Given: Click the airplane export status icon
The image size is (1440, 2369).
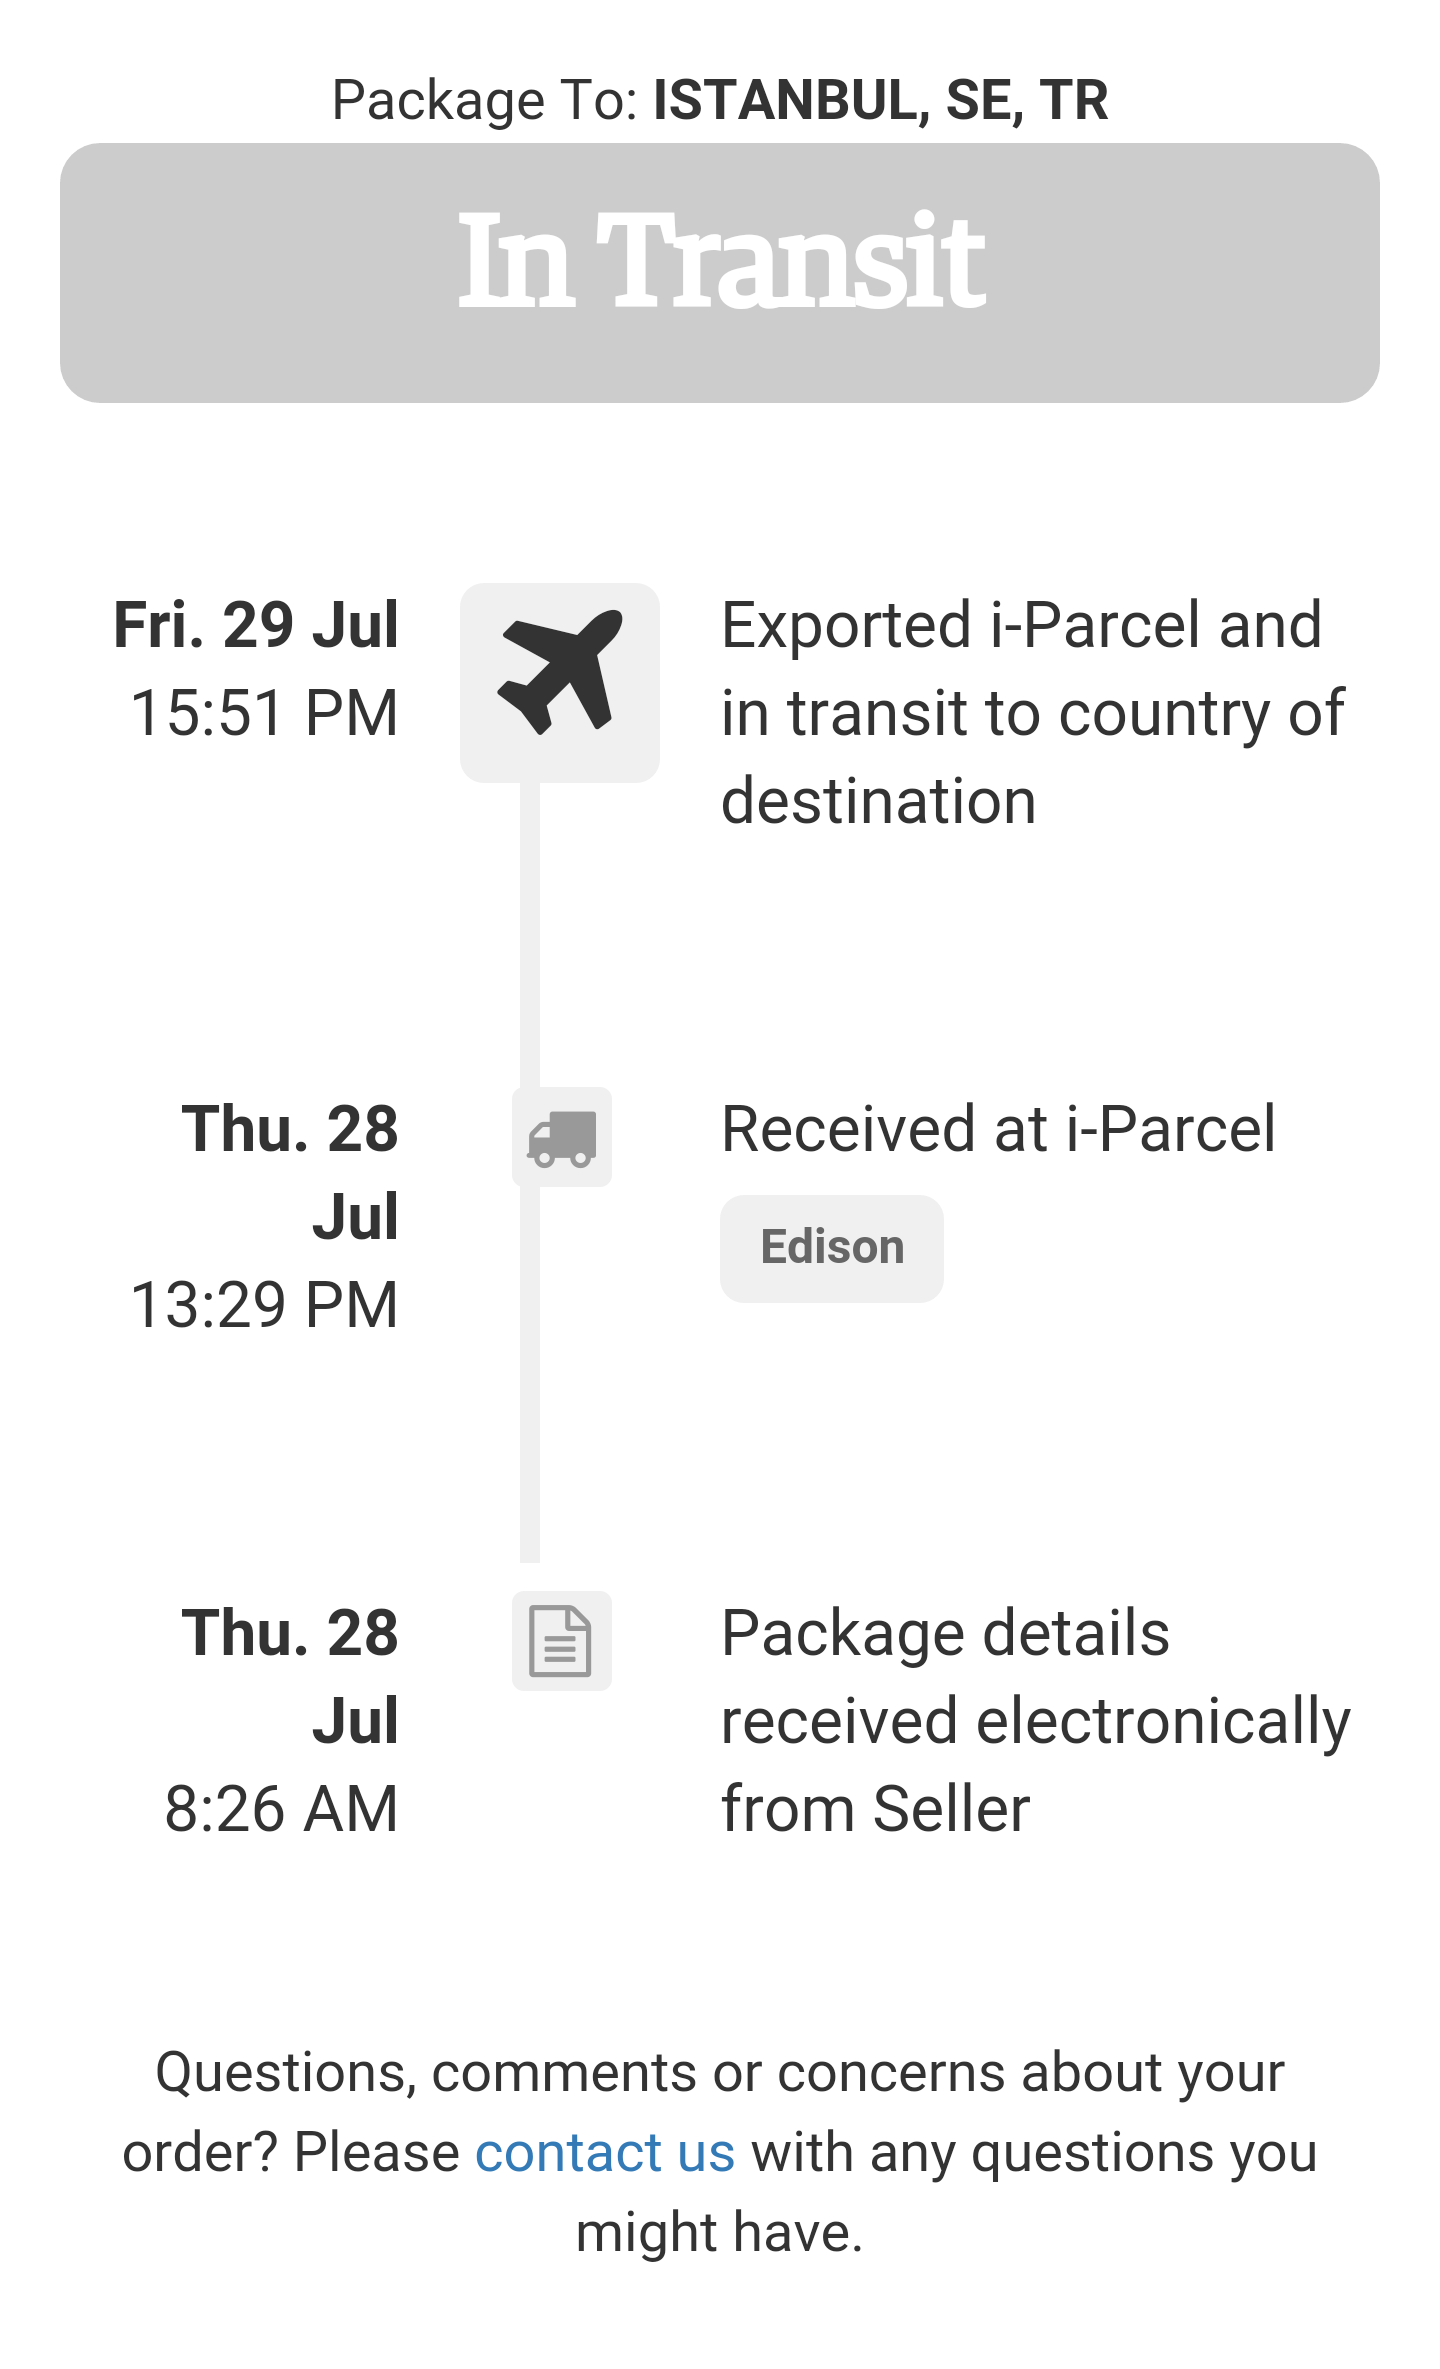Looking at the screenshot, I should [x=560, y=683].
